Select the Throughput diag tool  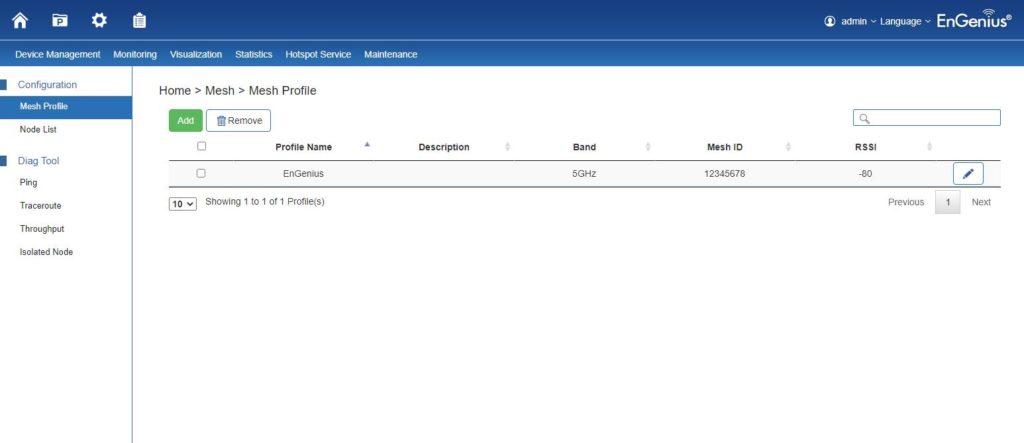pos(42,229)
